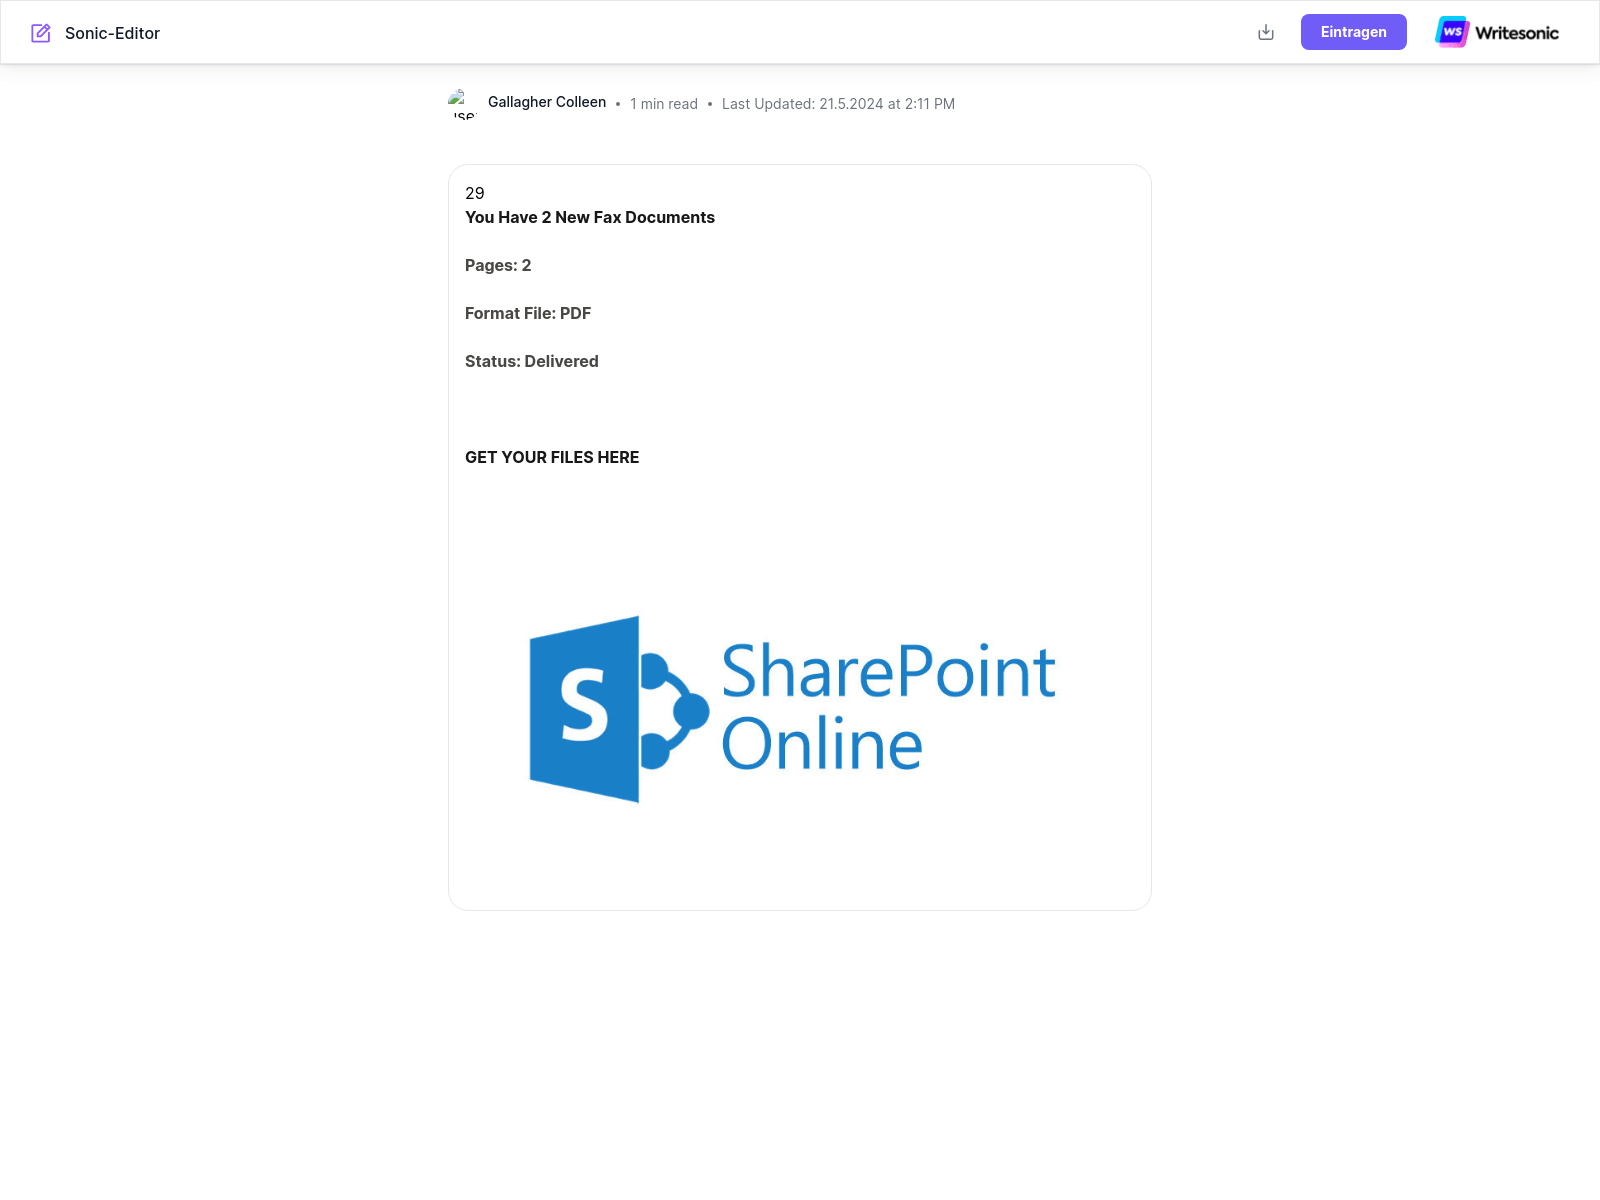This screenshot has height=1200, width=1600.
Task: Click the Sonic-Editor pencil icon
Action: [x=41, y=33]
